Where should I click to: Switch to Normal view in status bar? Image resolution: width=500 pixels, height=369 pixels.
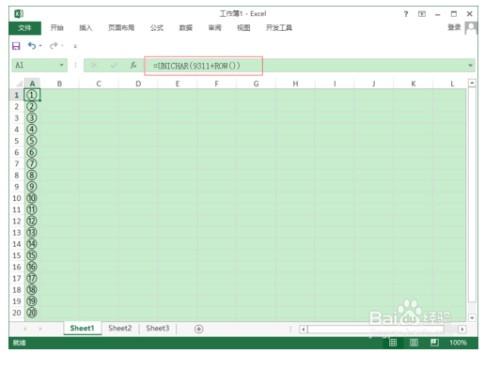[393, 342]
